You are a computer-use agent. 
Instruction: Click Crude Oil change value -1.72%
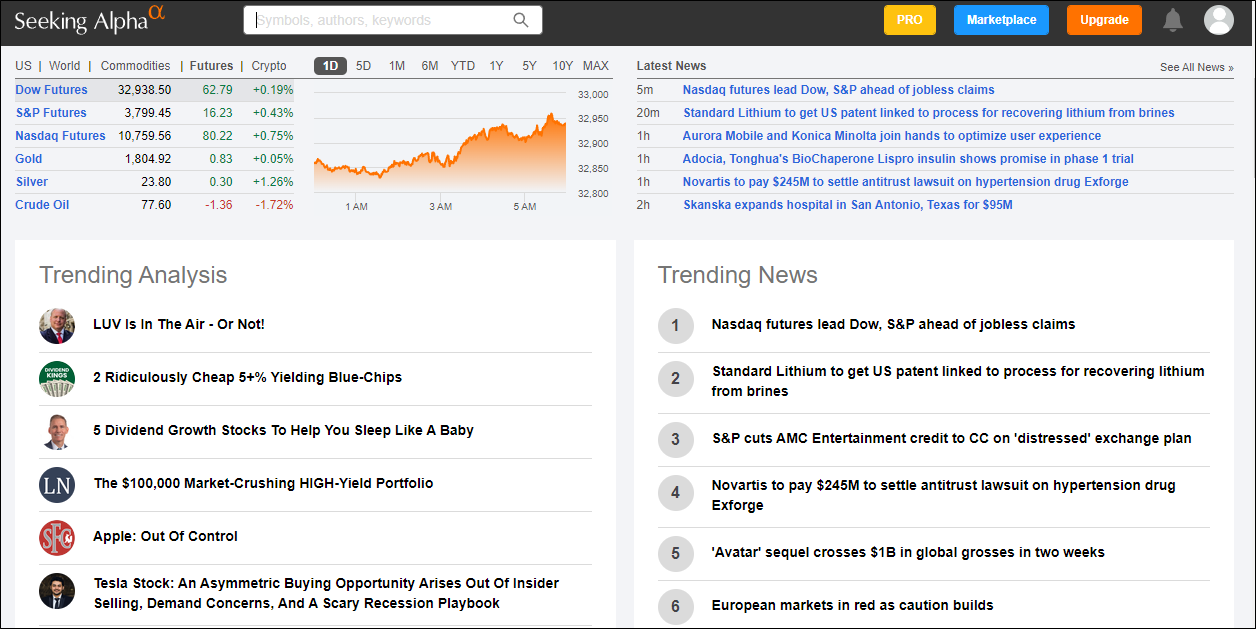(274, 205)
